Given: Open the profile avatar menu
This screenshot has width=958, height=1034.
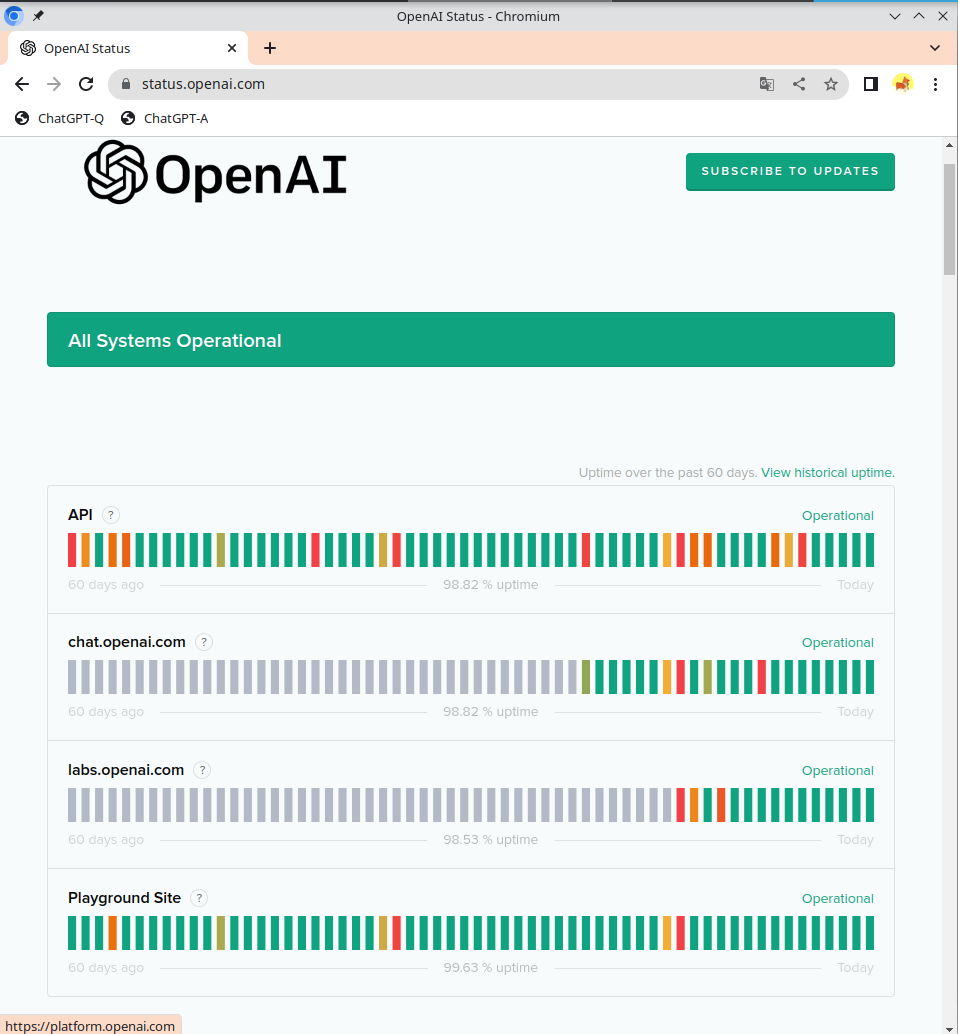Looking at the screenshot, I should [x=902, y=84].
